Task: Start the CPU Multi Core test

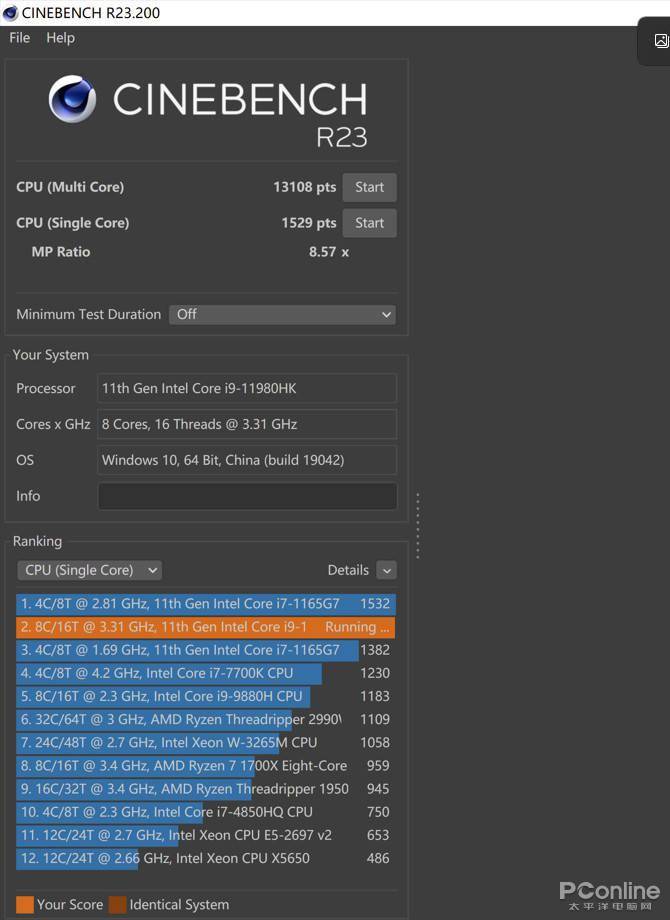Action: click(370, 187)
